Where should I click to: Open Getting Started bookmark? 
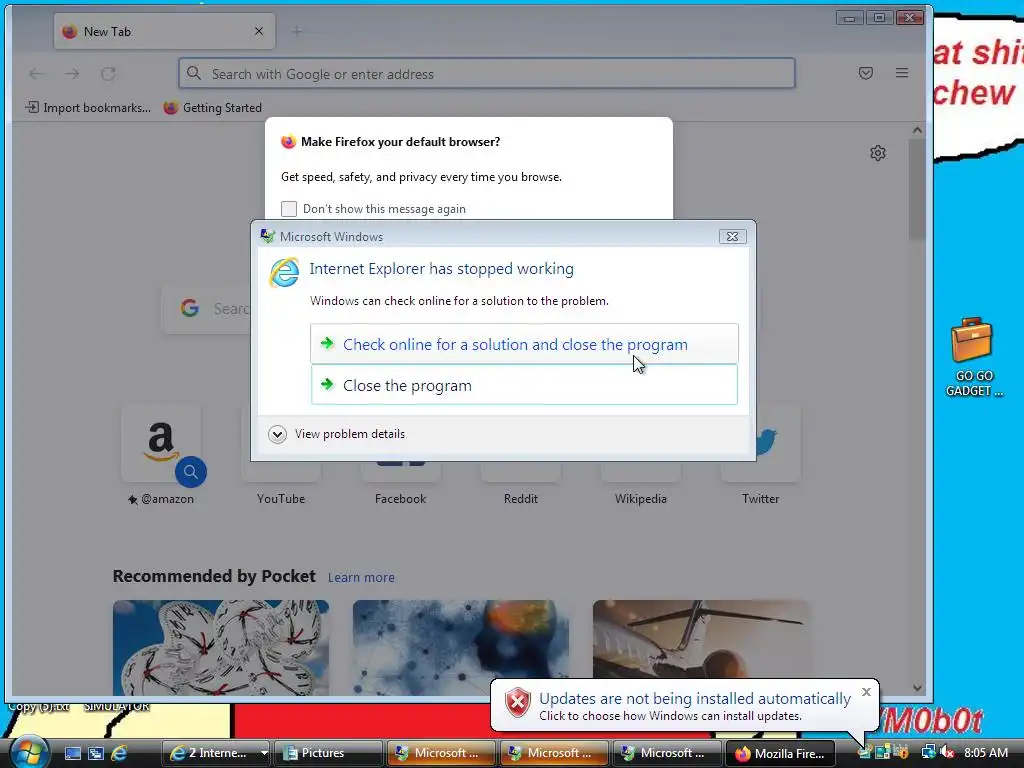coord(213,108)
